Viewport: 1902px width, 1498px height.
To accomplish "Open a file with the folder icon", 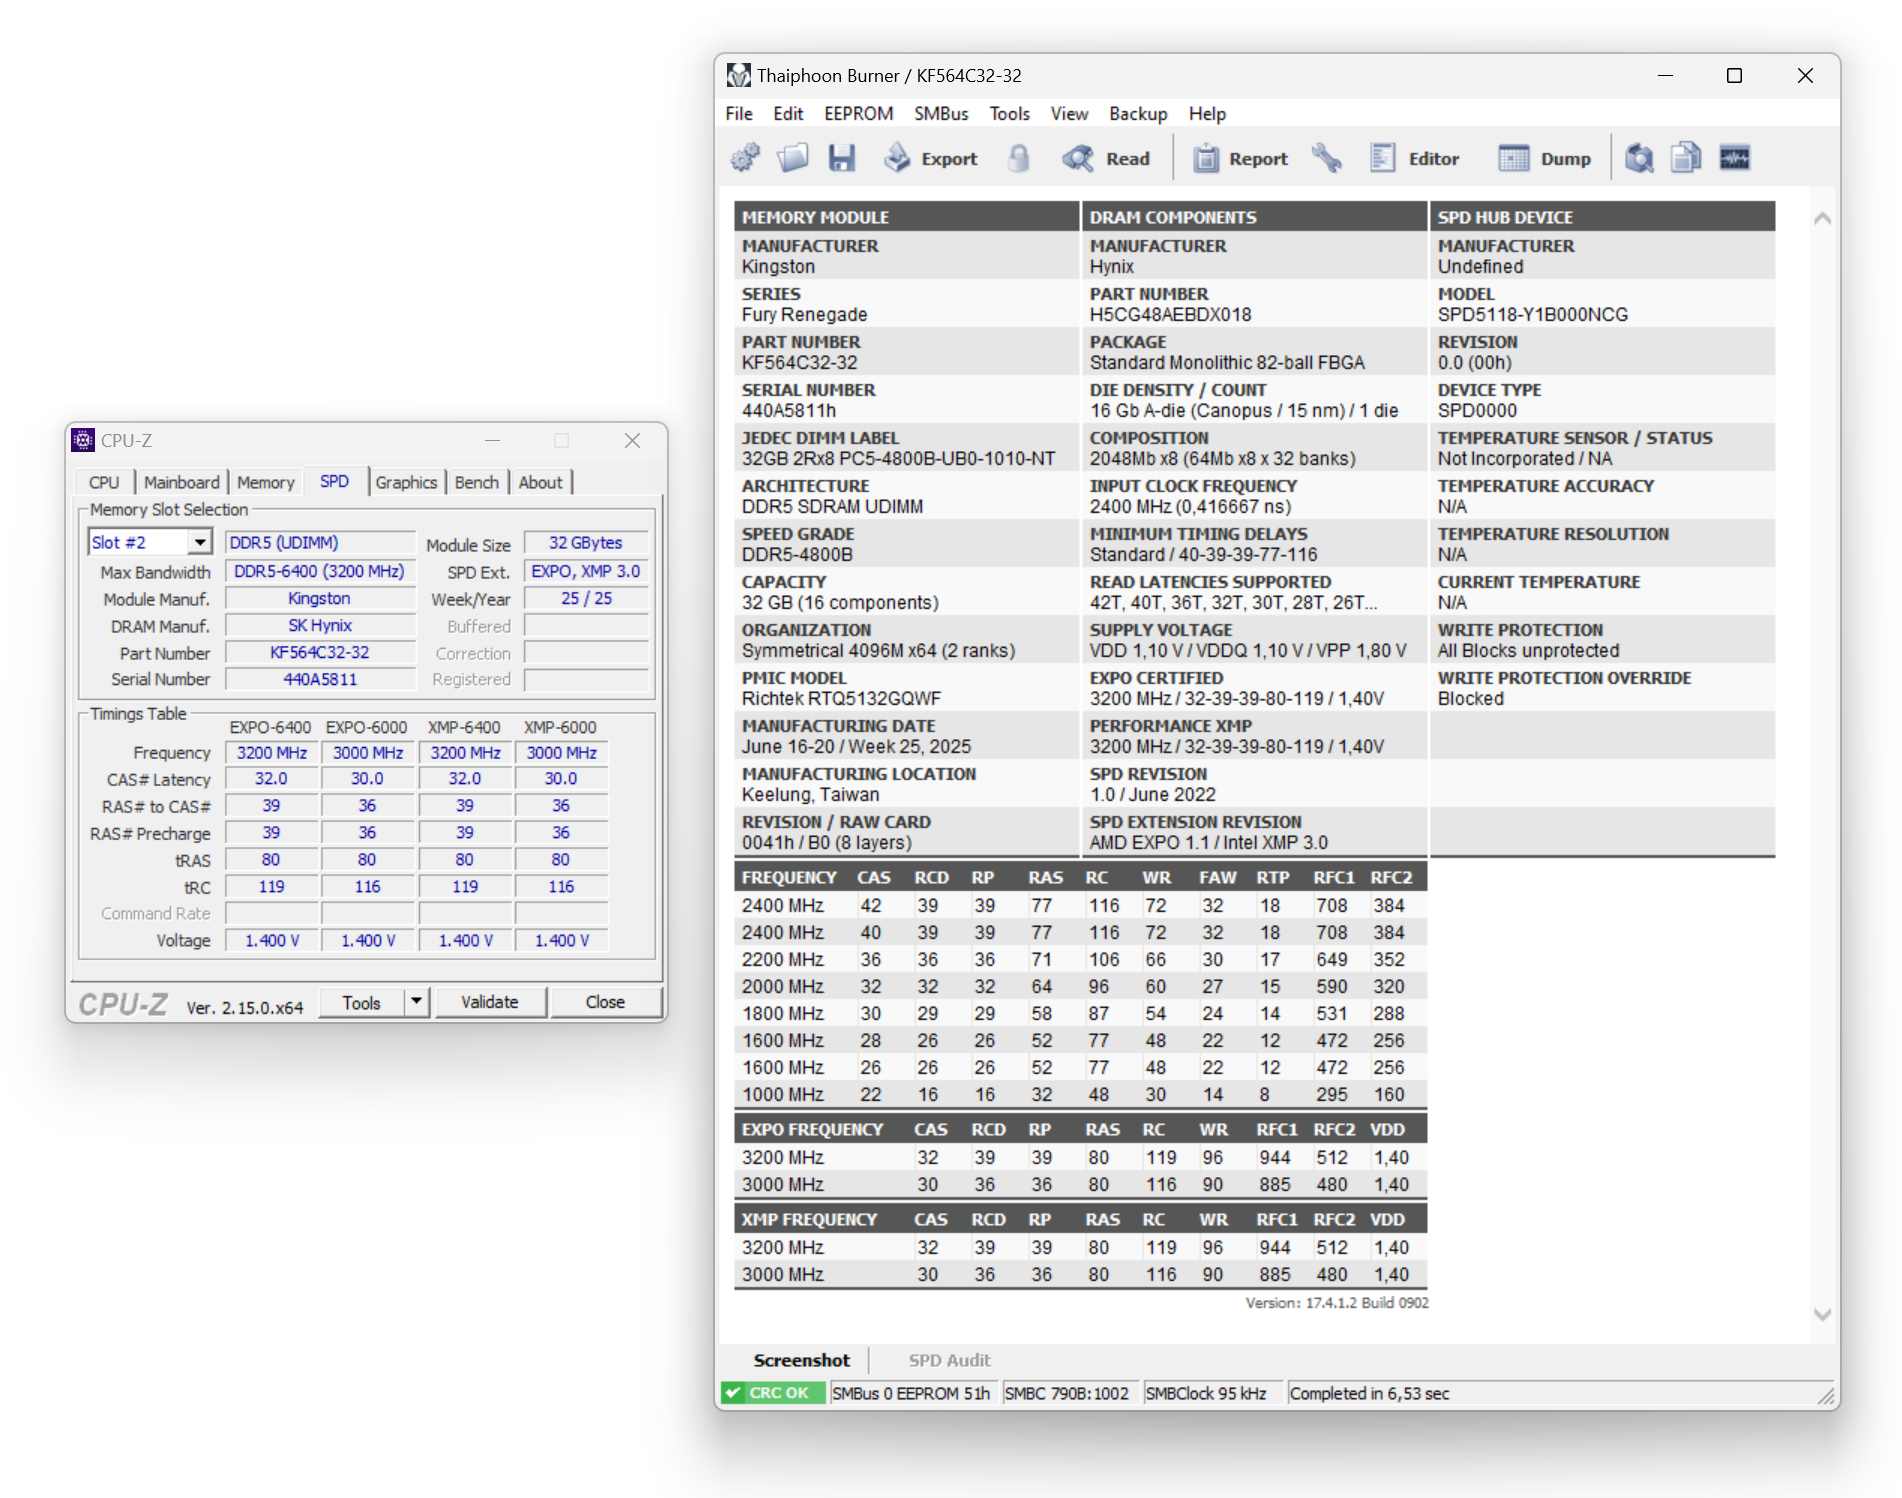I will (x=793, y=158).
